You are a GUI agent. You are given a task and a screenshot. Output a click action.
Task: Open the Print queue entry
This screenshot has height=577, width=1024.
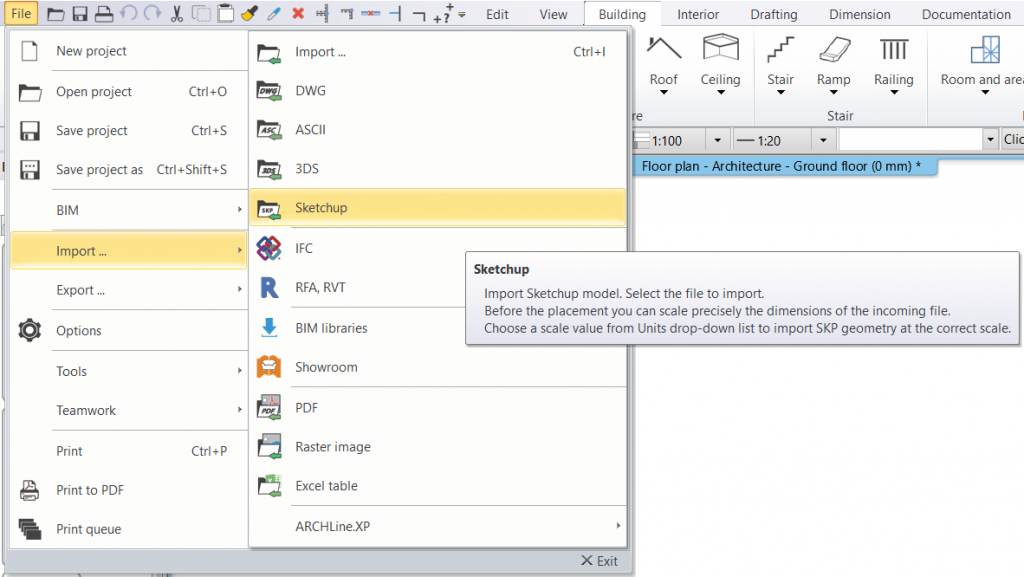click(x=129, y=529)
